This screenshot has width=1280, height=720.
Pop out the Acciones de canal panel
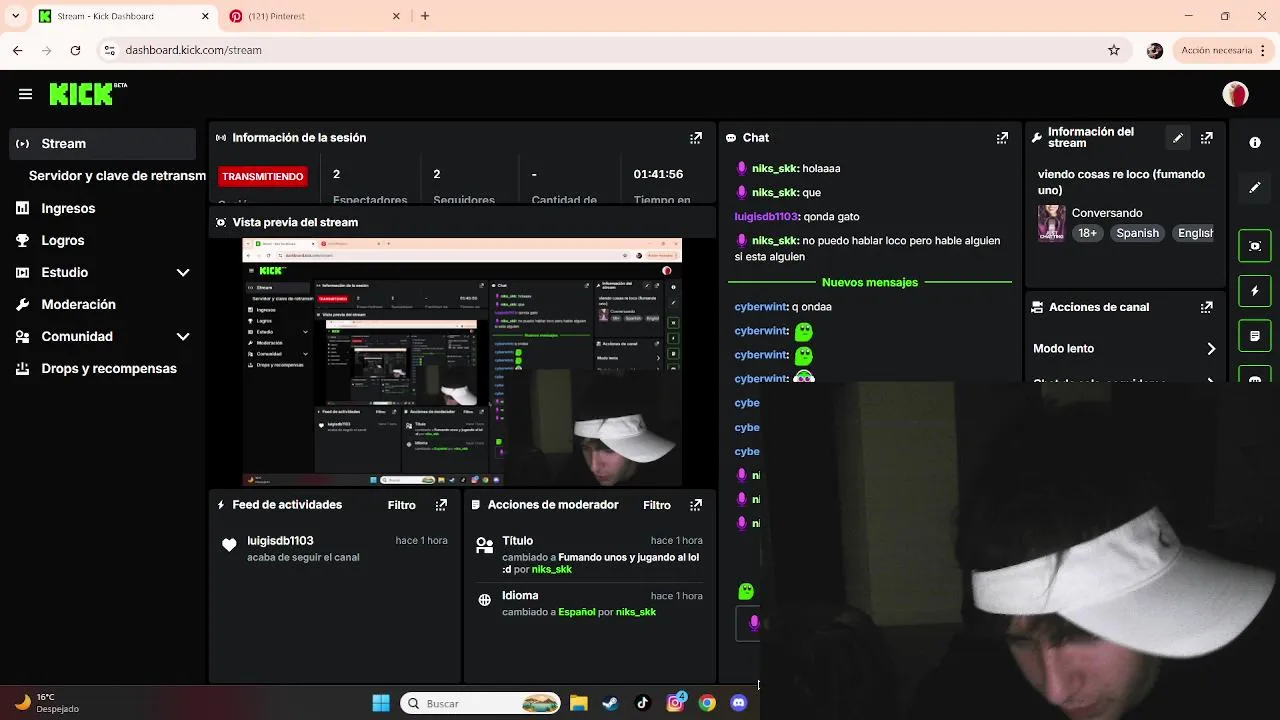(1207, 307)
